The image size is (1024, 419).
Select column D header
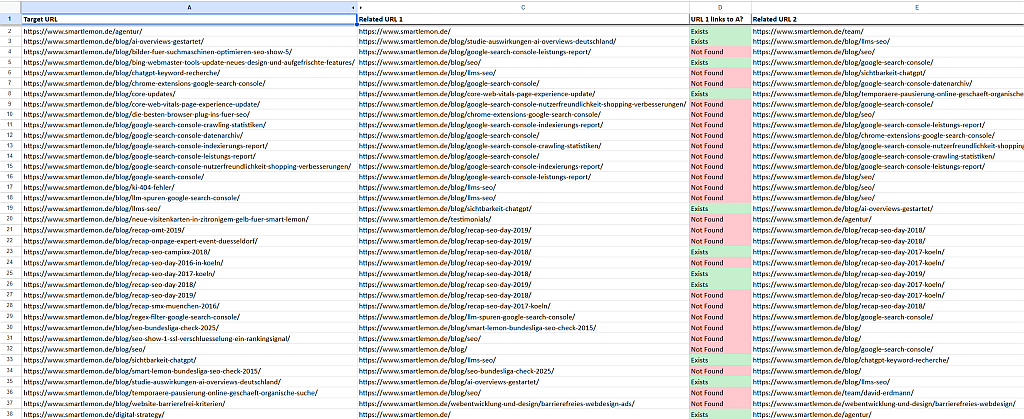pyautogui.click(x=720, y=7)
